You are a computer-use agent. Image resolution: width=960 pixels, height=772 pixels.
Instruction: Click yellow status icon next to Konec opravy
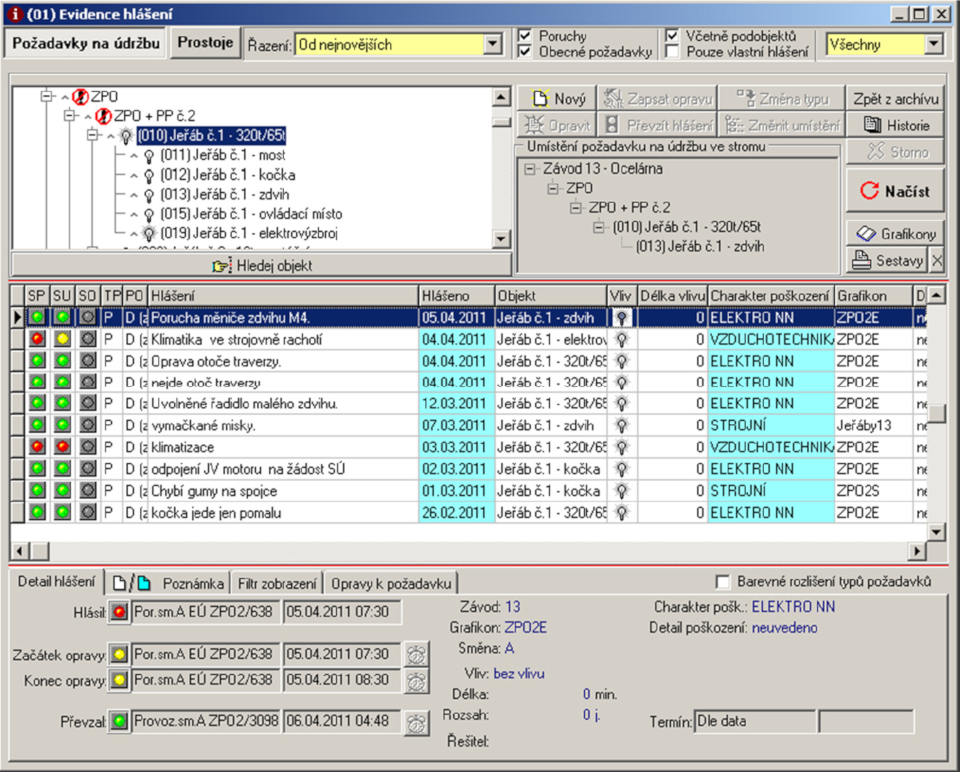coord(119,680)
